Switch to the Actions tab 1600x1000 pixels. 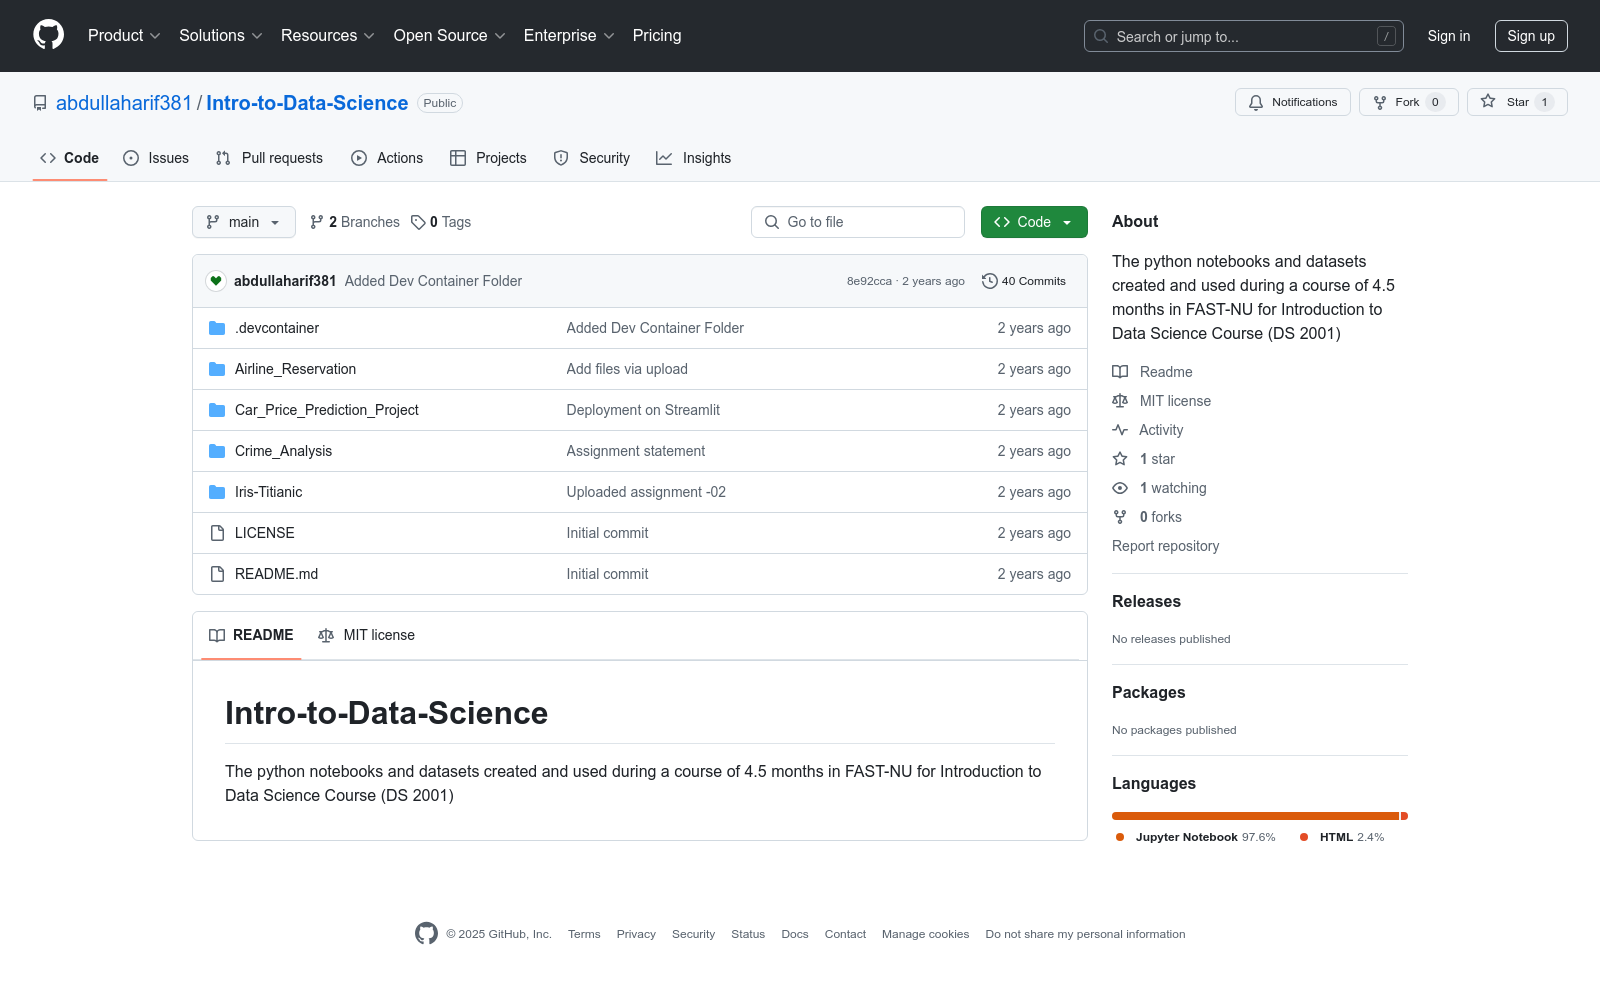[387, 158]
